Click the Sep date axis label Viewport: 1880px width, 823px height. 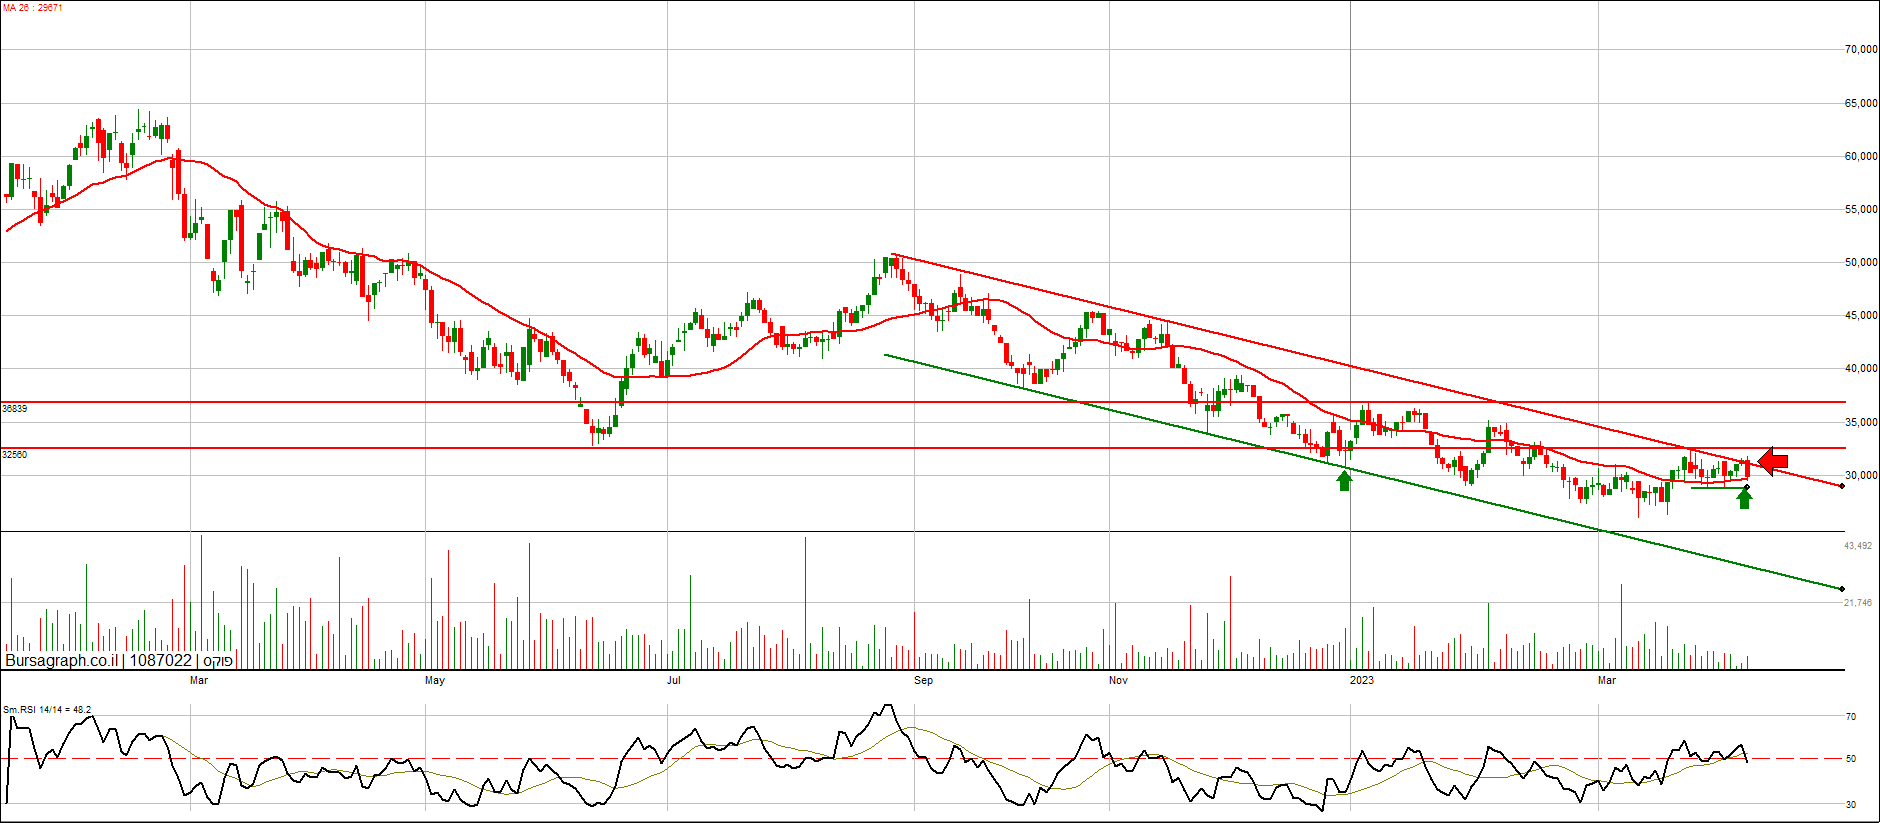(x=923, y=680)
